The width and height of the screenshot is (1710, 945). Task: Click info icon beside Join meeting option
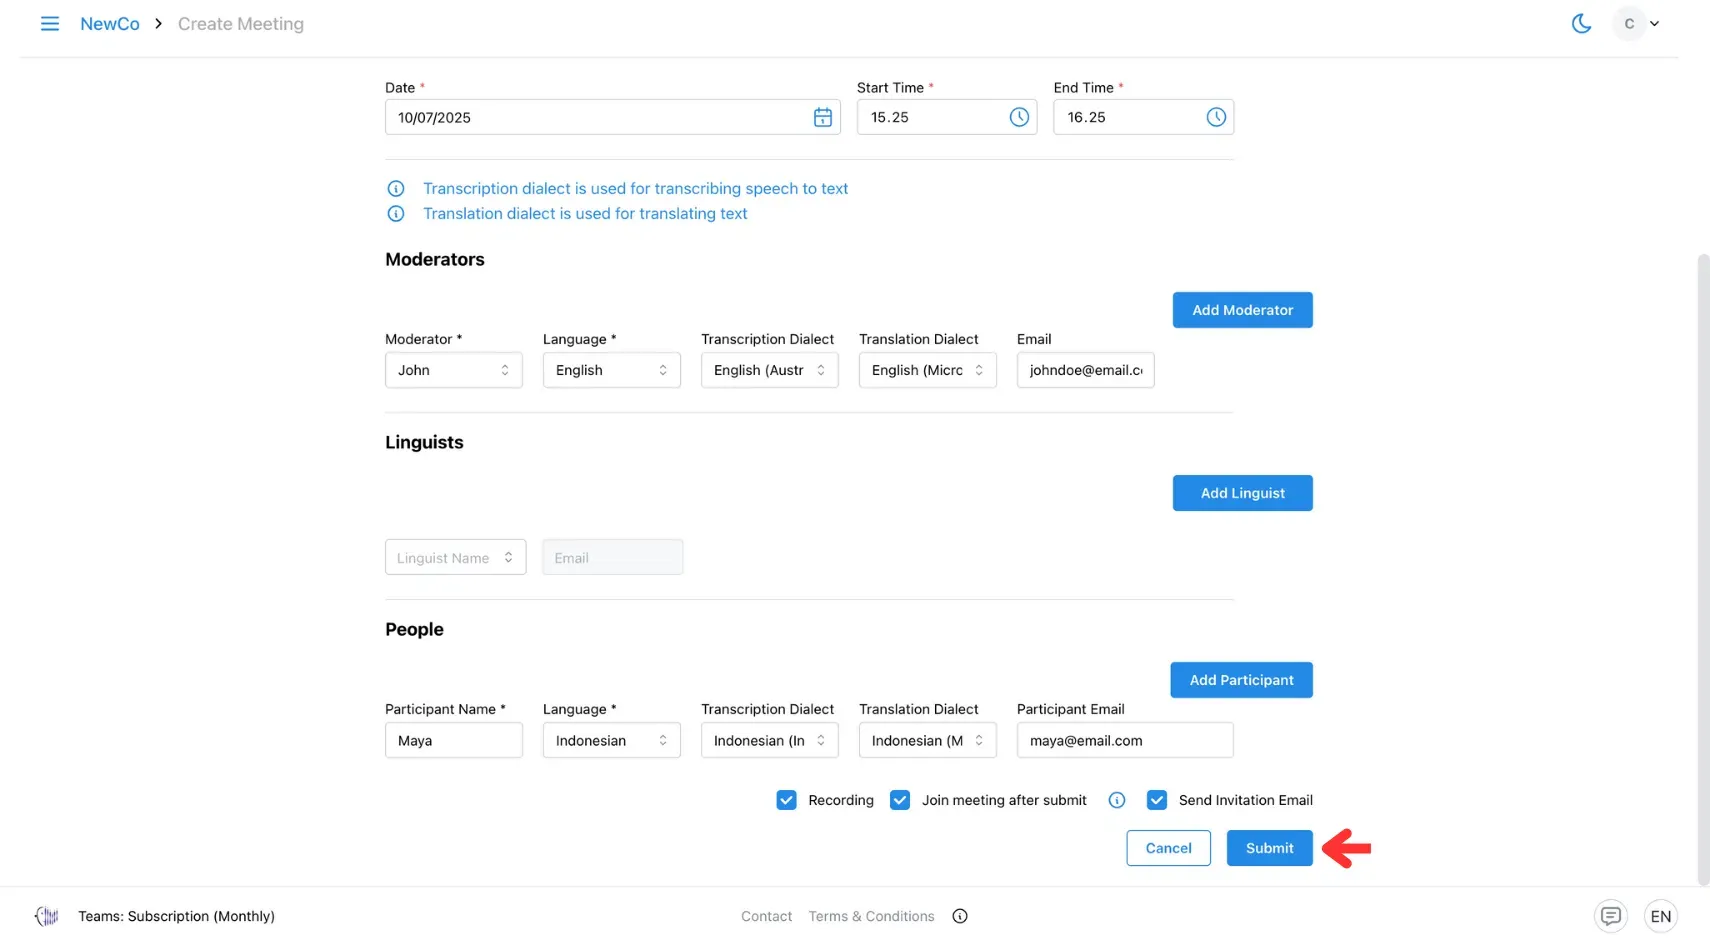[x=1117, y=800]
